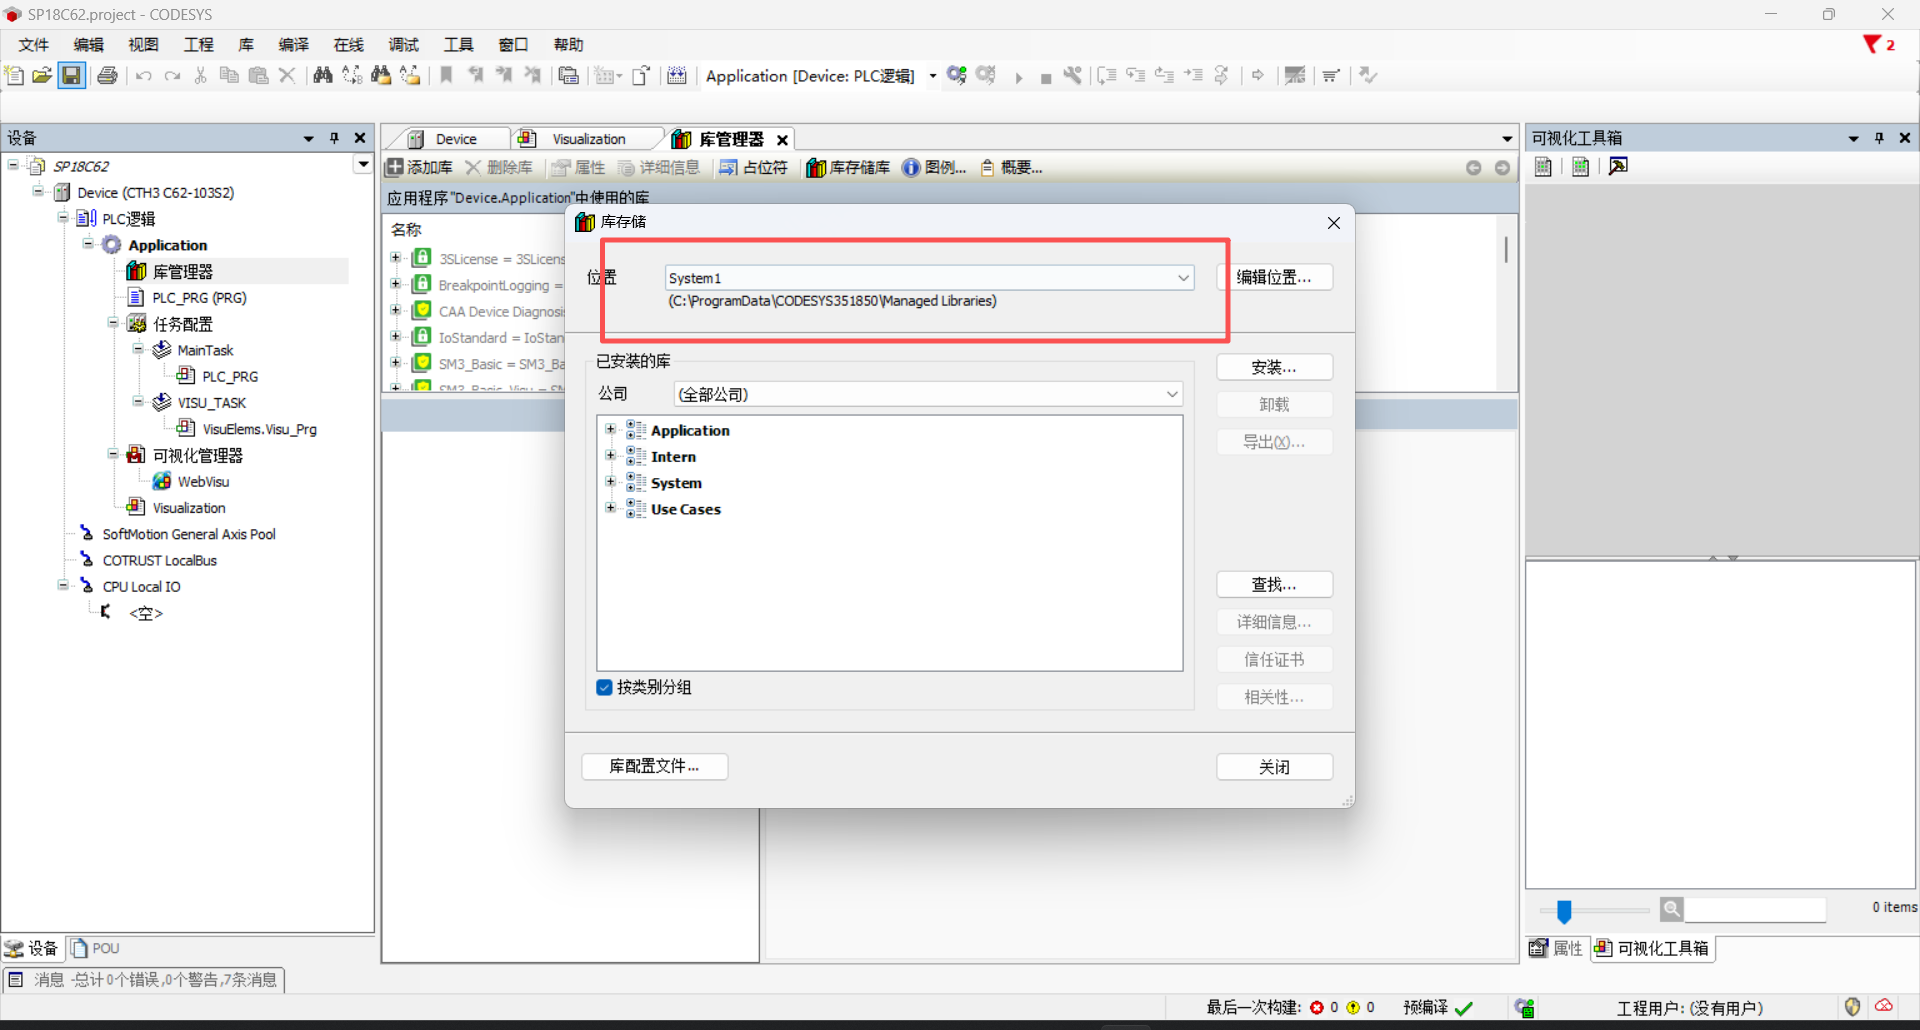Click the 查找 button in the dialog
1920x1030 pixels.
(1274, 584)
